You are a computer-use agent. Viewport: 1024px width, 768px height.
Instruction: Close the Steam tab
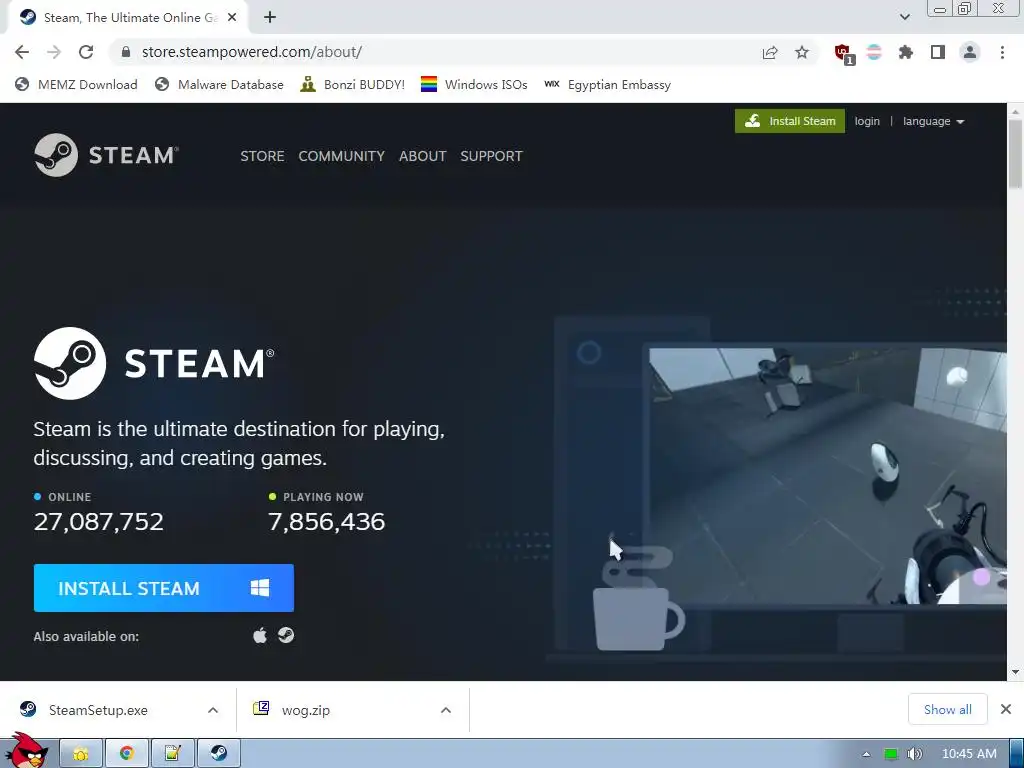(x=232, y=18)
